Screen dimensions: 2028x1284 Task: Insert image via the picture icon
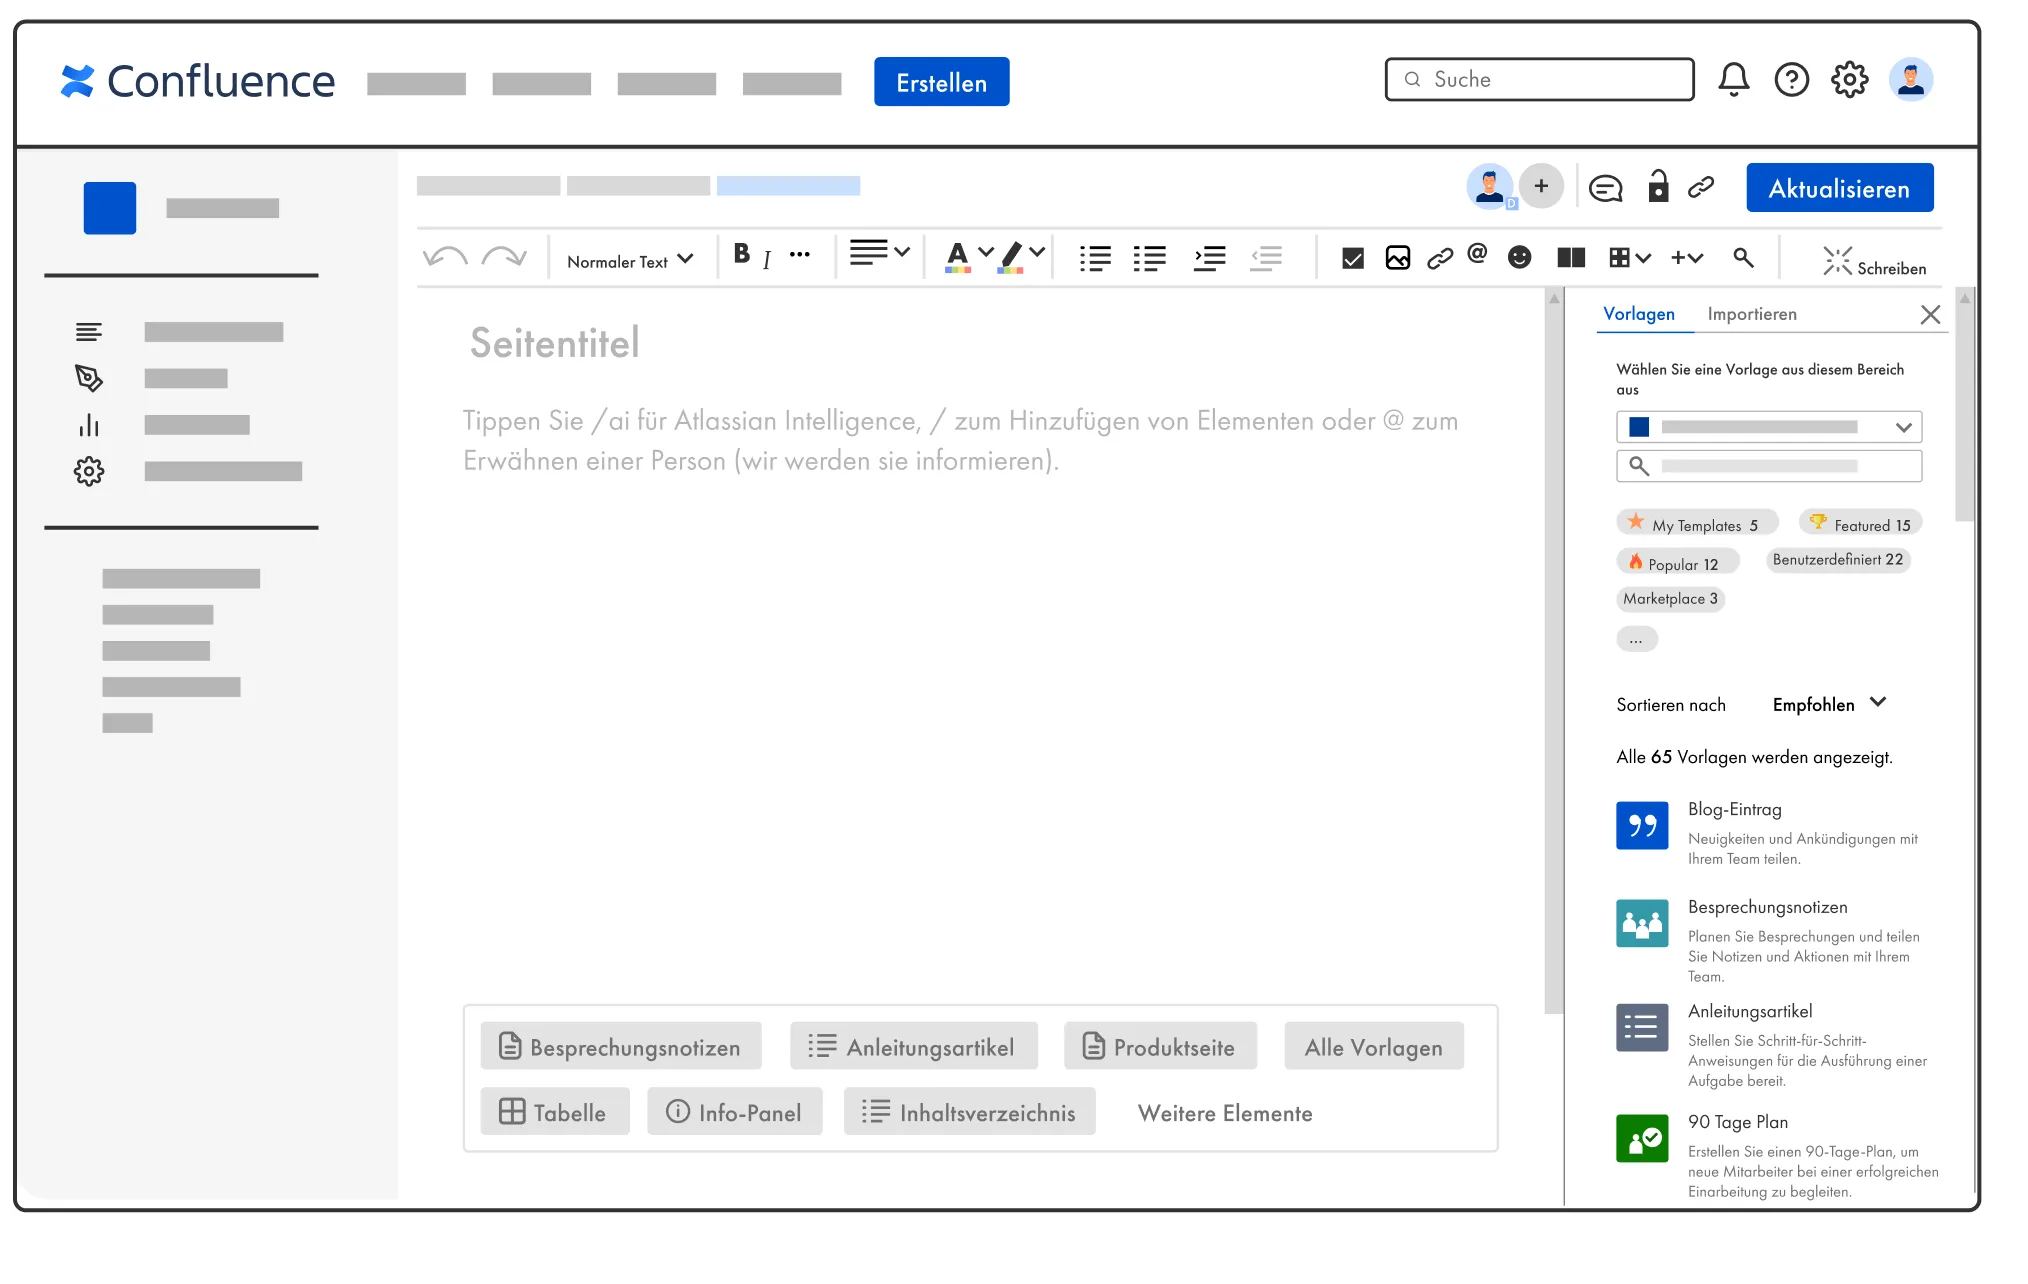[x=1397, y=258]
